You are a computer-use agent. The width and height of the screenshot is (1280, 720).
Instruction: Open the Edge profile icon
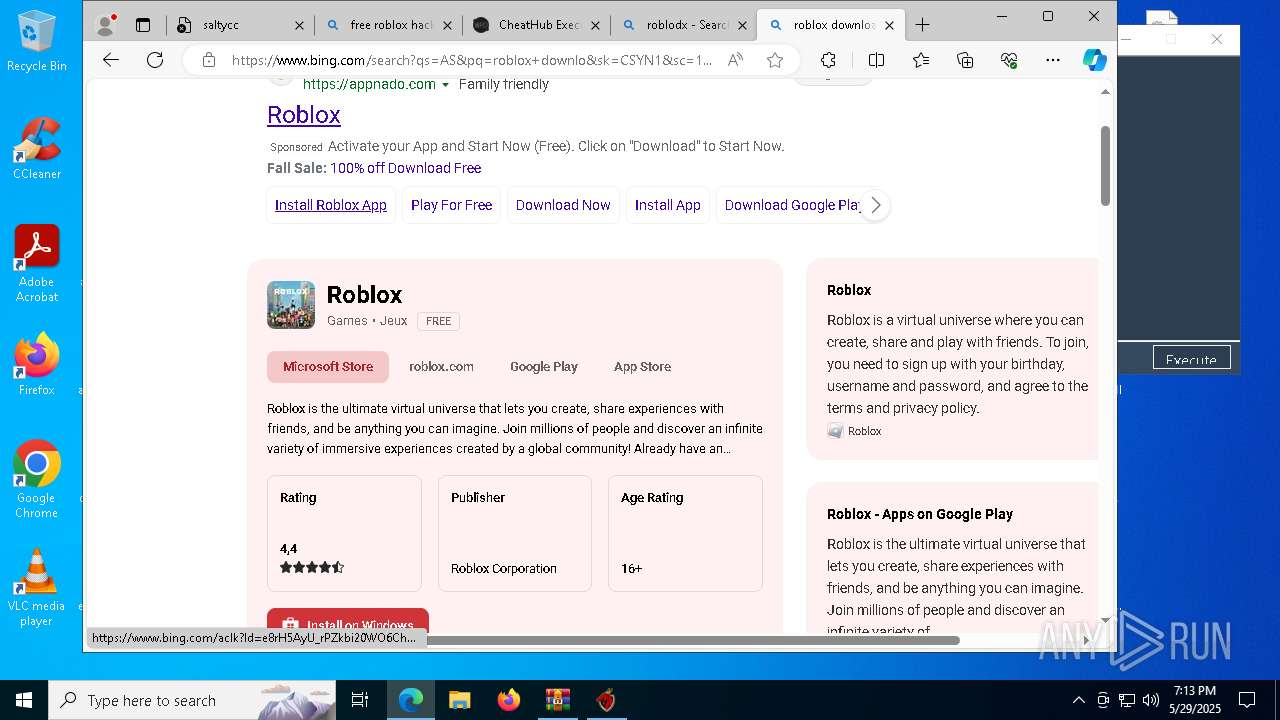coord(105,25)
